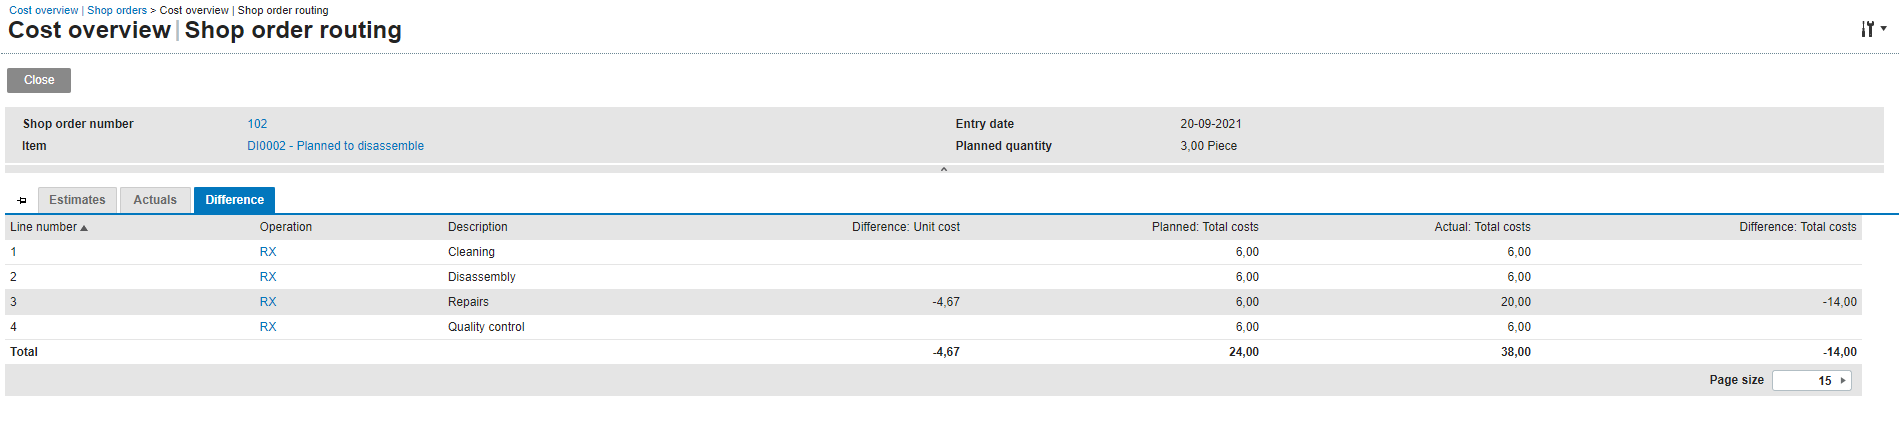Follow the Cost overview breadcrumb link
The width and height of the screenshot is (1901, 430).
pyautogui.click(x=43, y=10)
